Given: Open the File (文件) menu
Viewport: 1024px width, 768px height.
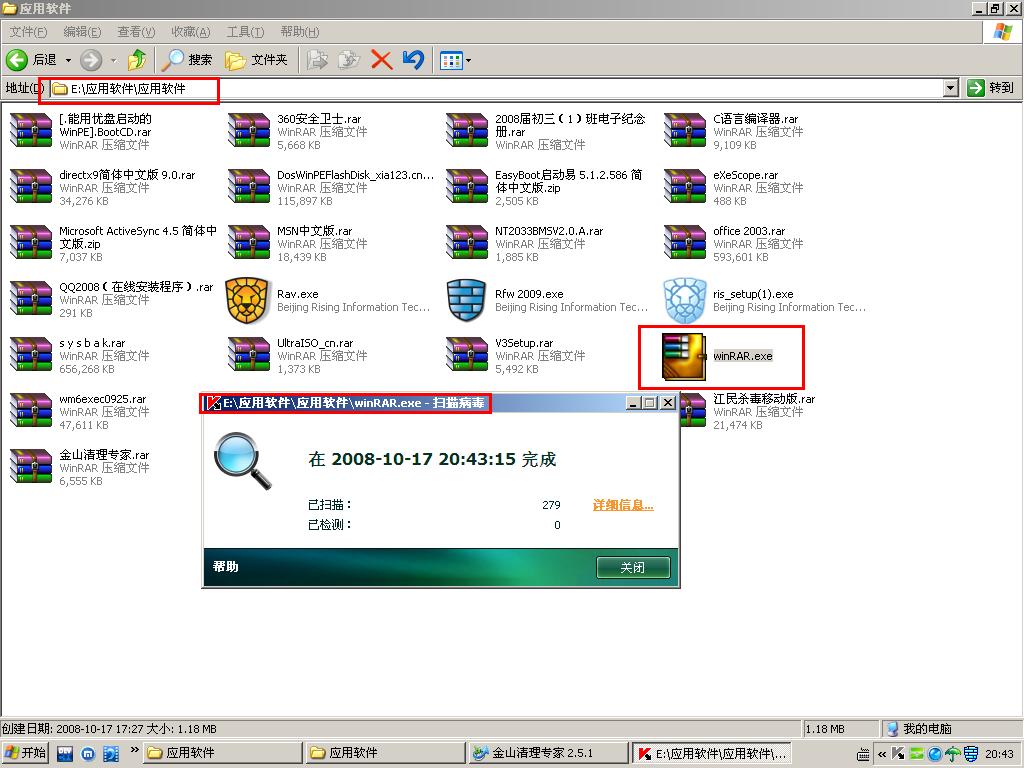Looking at the screenshot, I should (x=28, y=31).
